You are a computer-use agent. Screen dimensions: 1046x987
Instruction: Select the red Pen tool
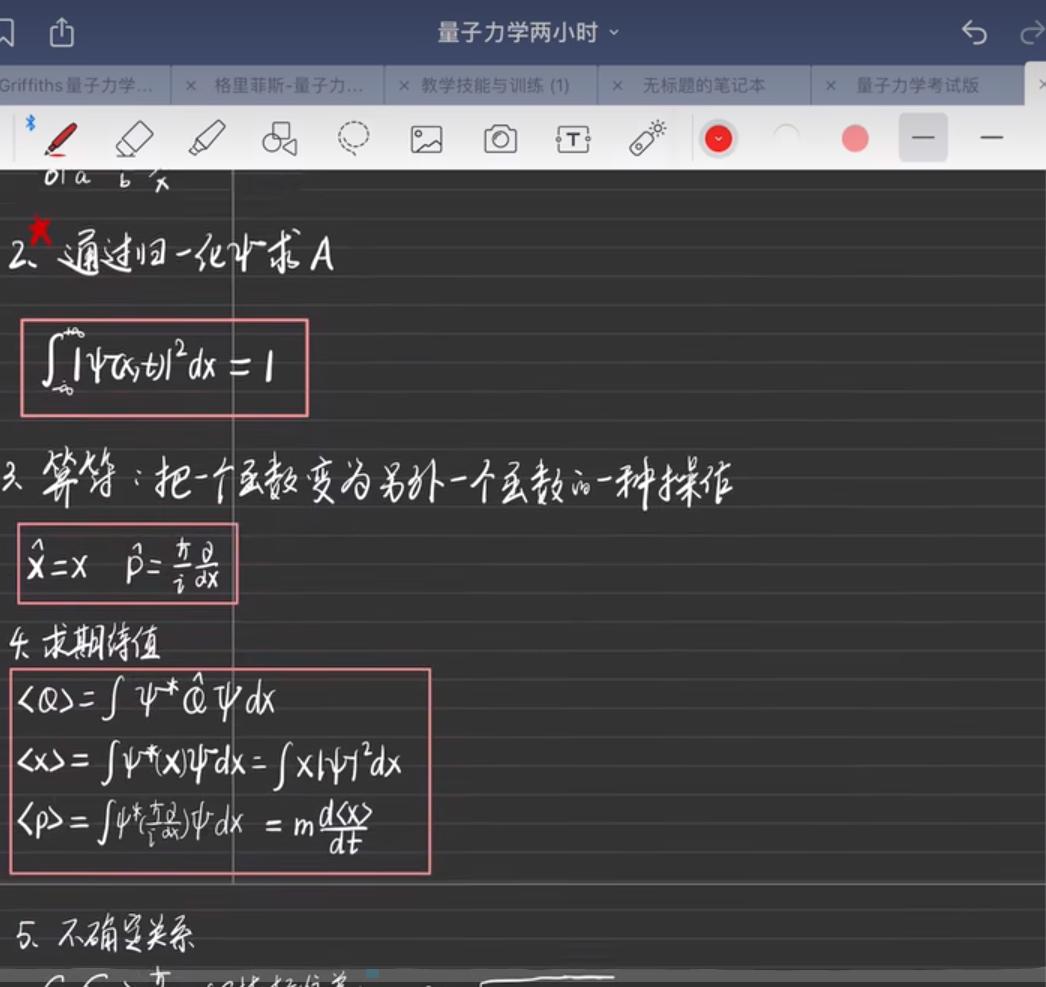point(60,139)
